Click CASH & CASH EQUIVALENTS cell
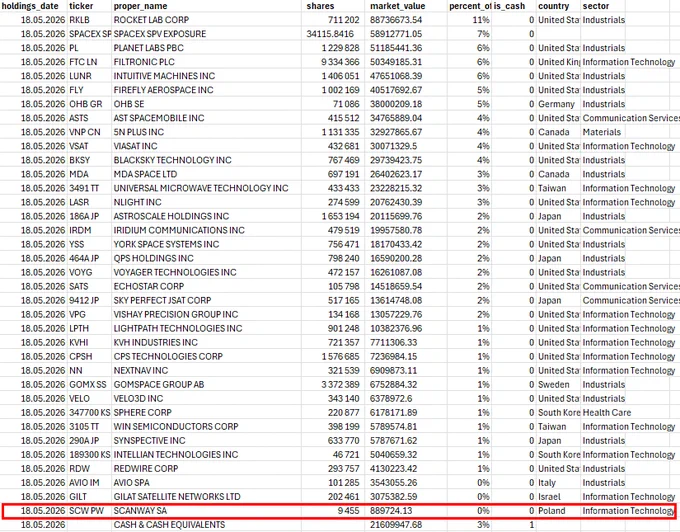The height and width of the screenshot is (532, 680). pos(207,525)
